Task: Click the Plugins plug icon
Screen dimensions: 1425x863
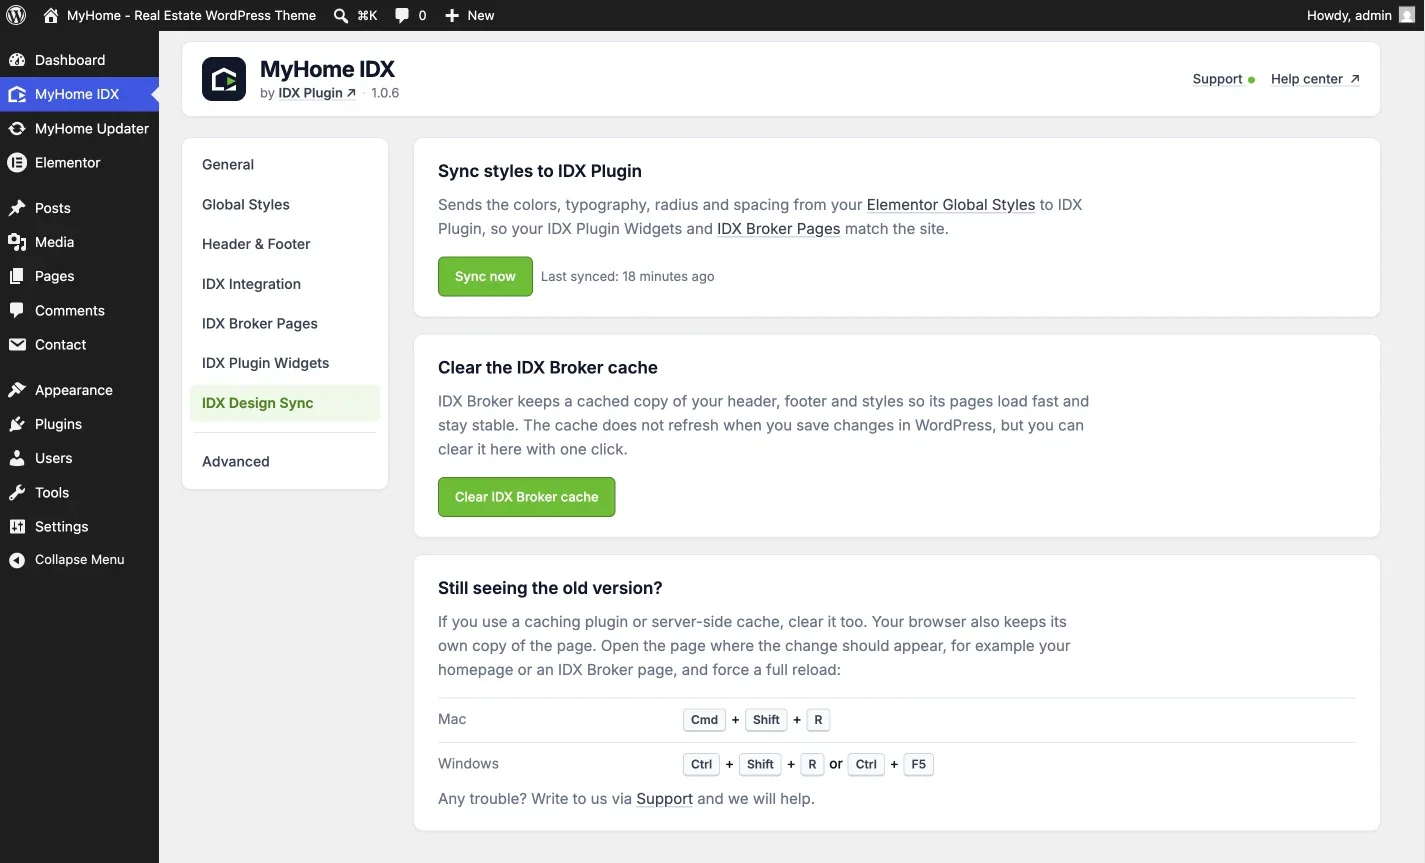Action: [17, 424]
